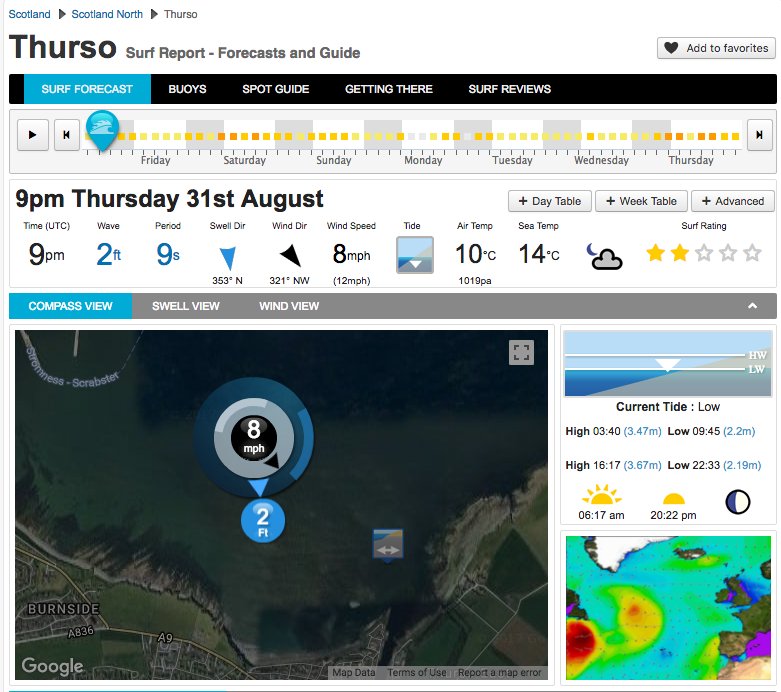Expand the Week Table
781x692 pixels.
coord(642,201)
